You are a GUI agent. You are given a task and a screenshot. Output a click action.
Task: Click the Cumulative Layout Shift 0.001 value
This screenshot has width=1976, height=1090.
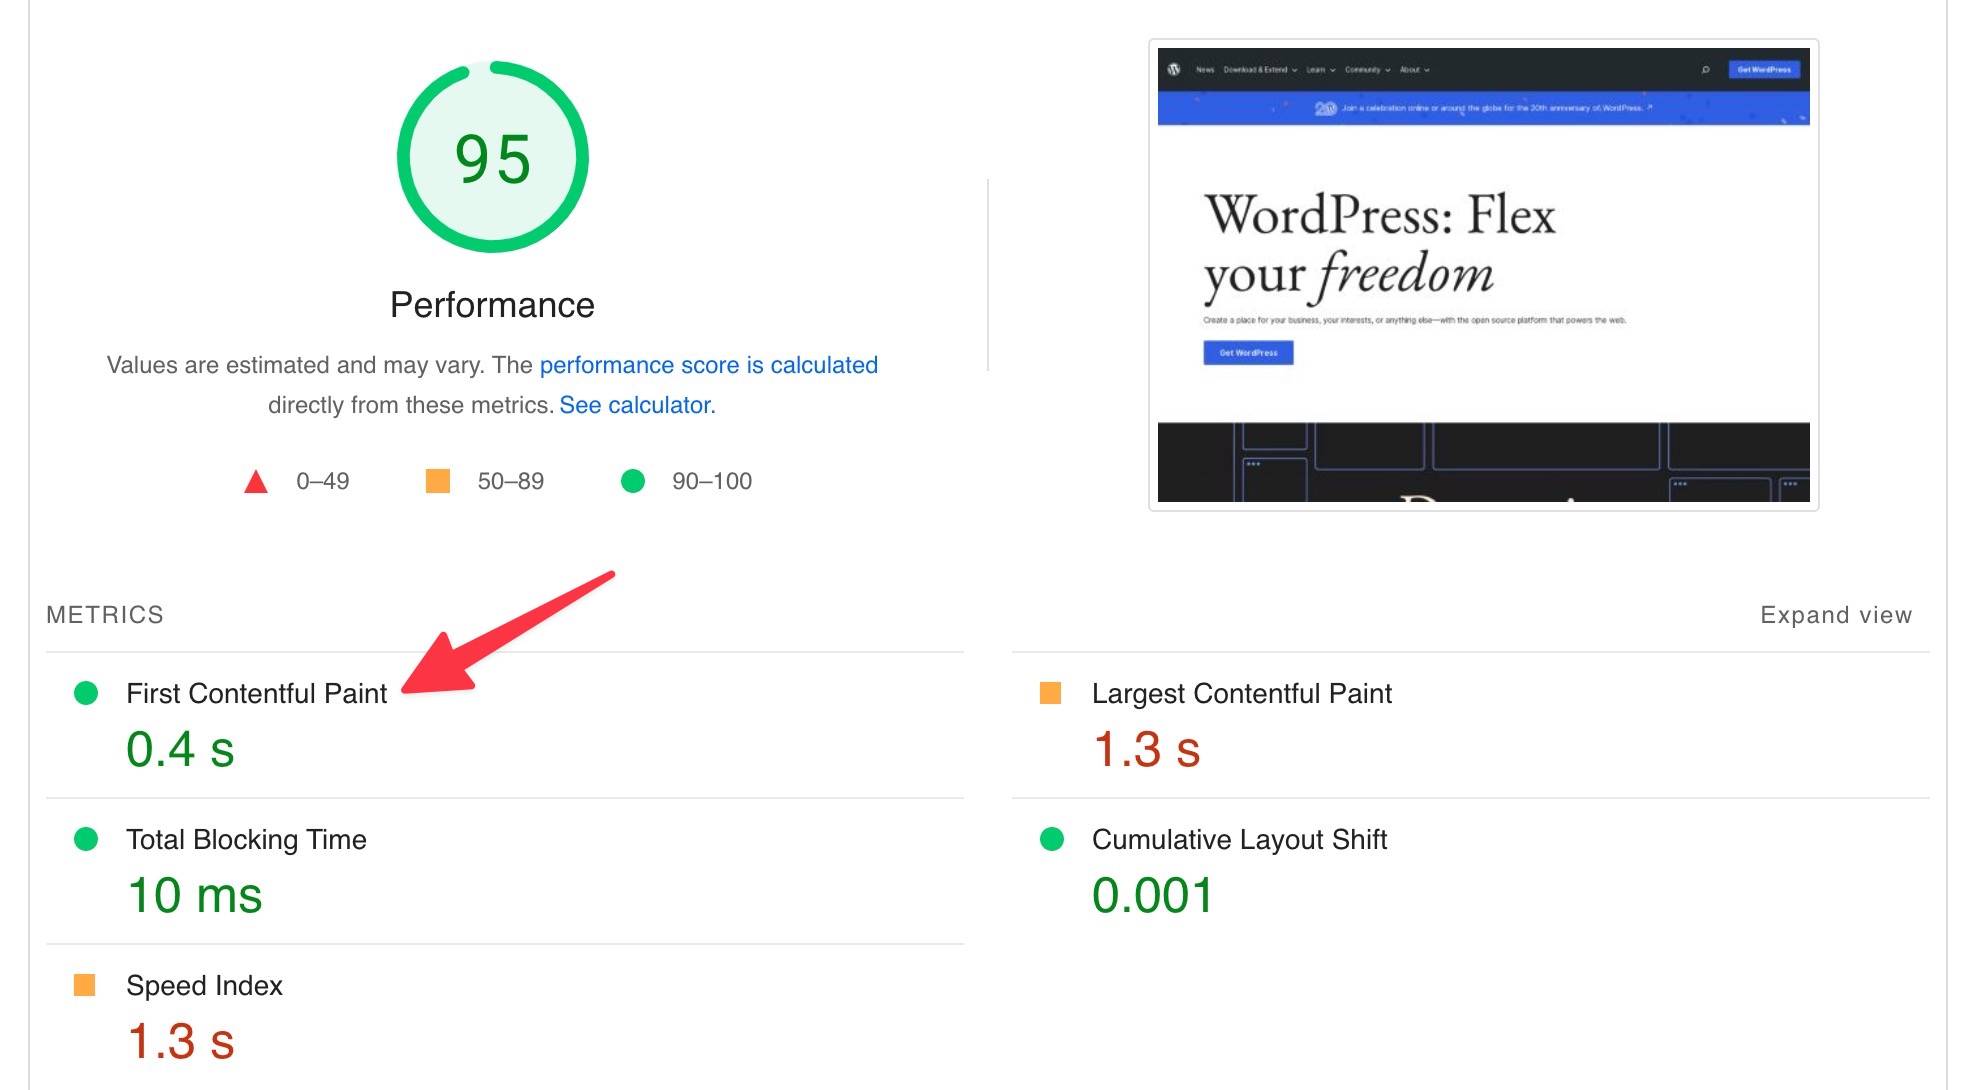[1152, 895]
